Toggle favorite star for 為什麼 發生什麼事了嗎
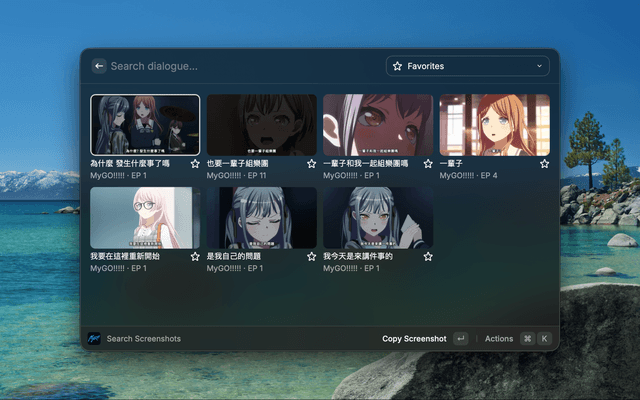 pos(195,164)
